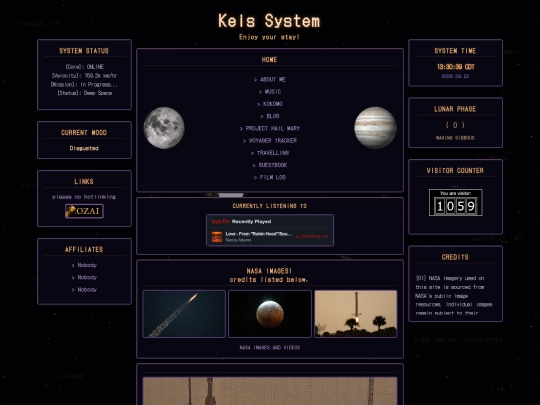Click the partially visible bottom image
This screenshot has height=405, width=540.
[270, 391]
